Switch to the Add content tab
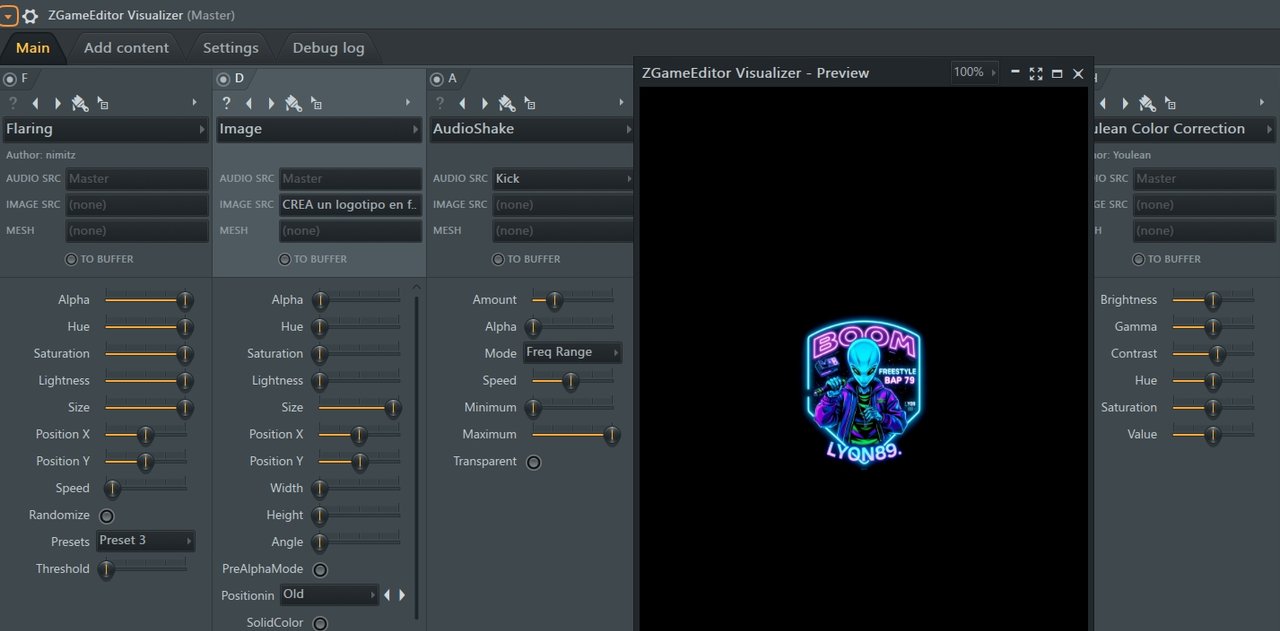Image resolution: width=1280 pixels, height=631 pixels. [126, 48]
